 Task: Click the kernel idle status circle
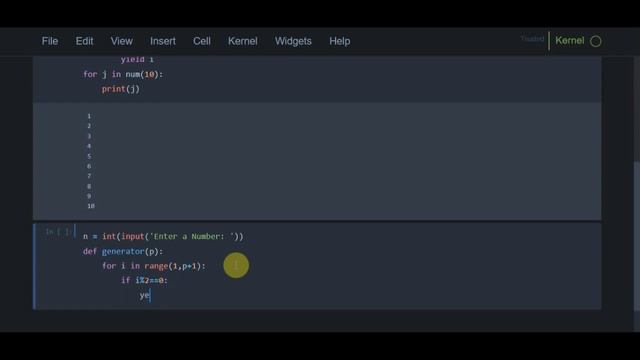pos(596,41)
